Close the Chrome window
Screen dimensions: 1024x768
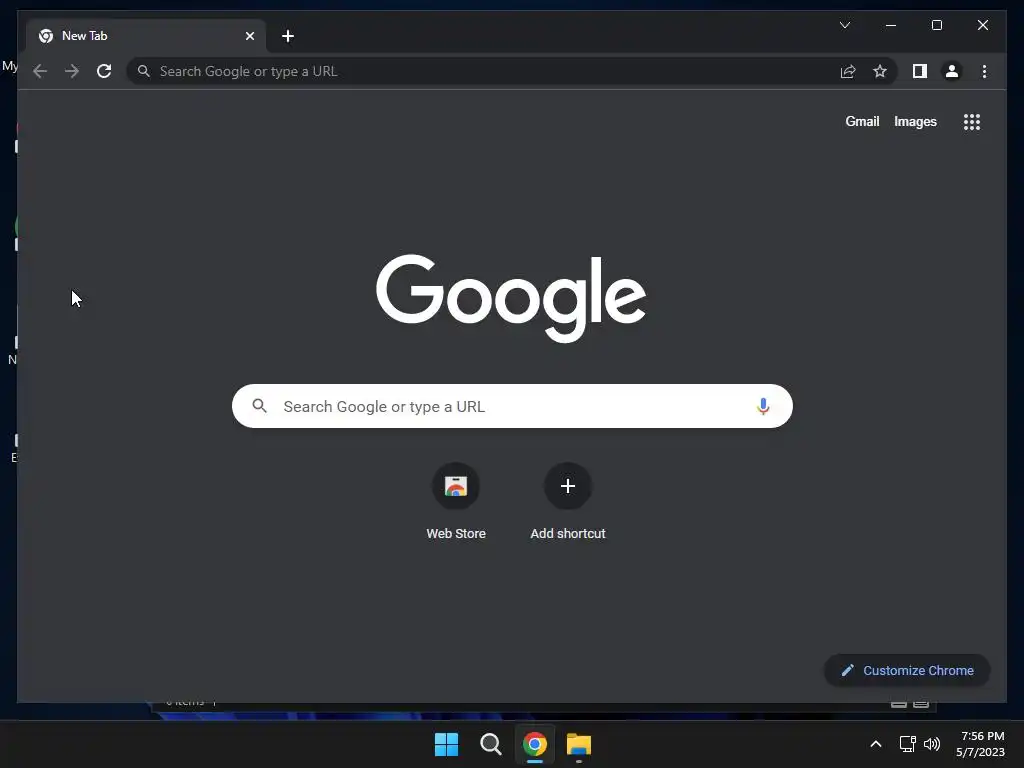pyautogui.click(x=982, y=25)
